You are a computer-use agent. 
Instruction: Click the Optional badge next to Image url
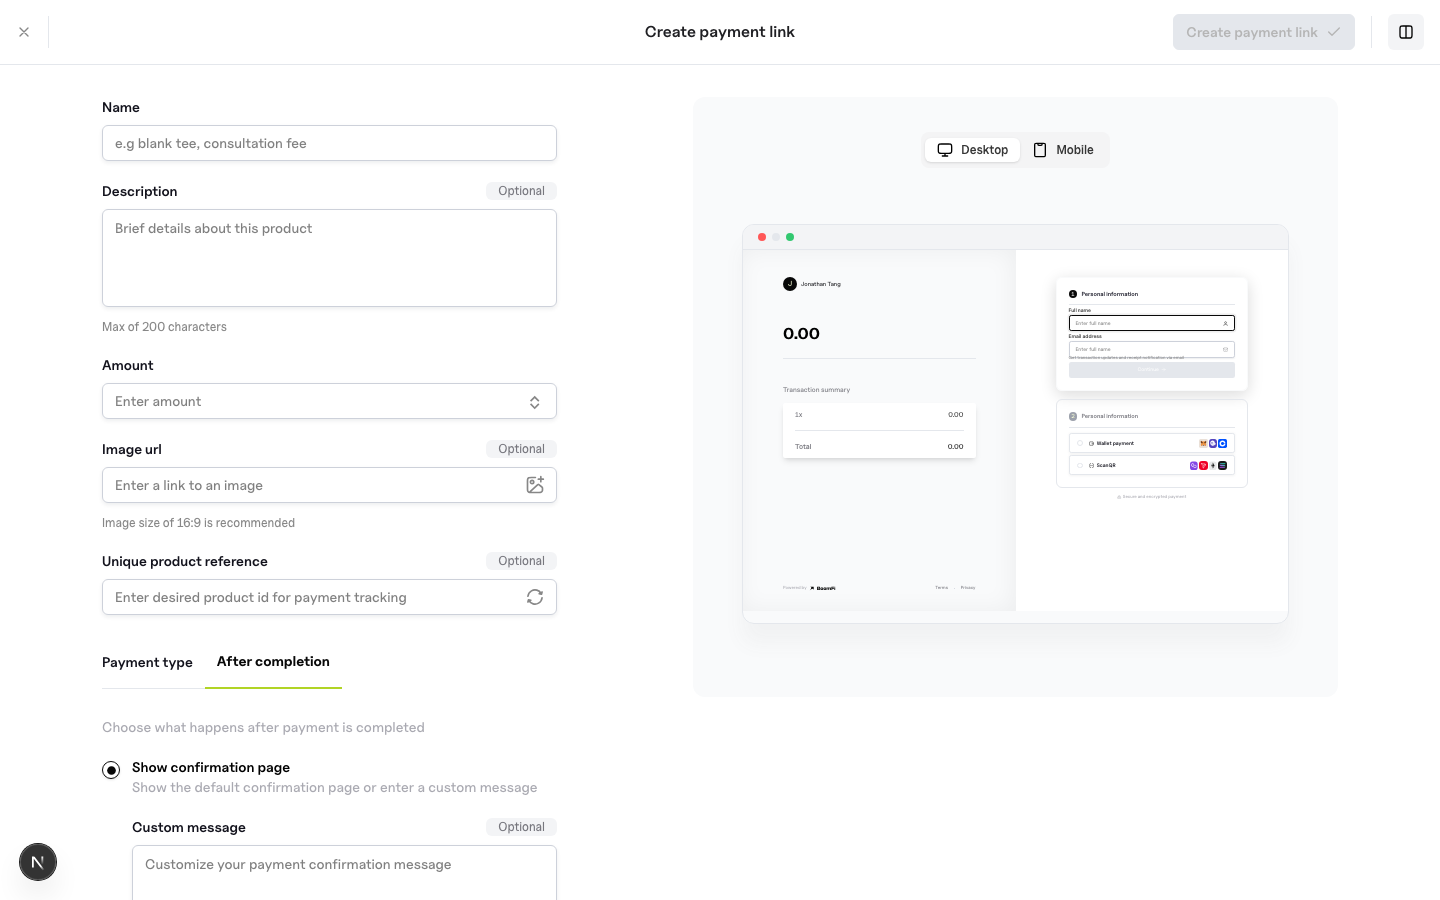click(x=521, y=449)
